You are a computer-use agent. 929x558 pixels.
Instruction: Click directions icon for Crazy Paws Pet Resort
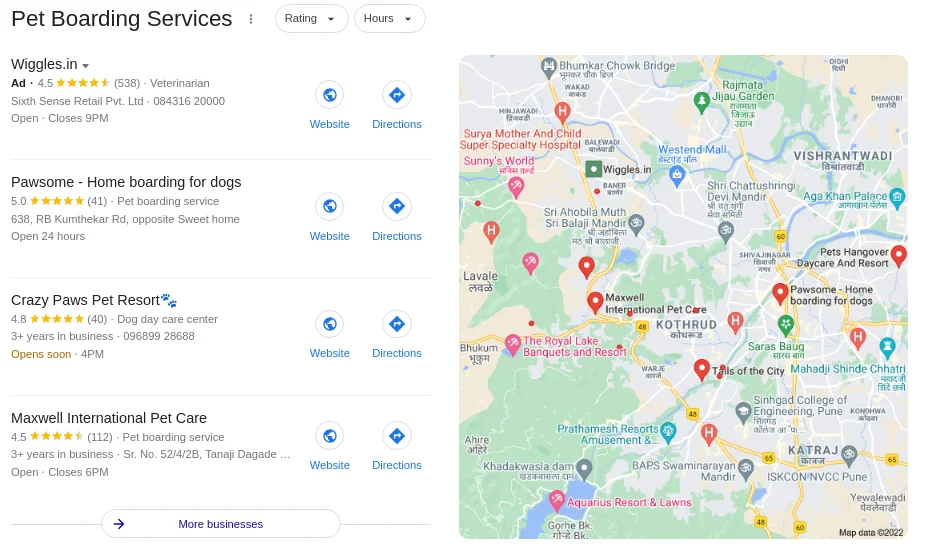point(397,324)
